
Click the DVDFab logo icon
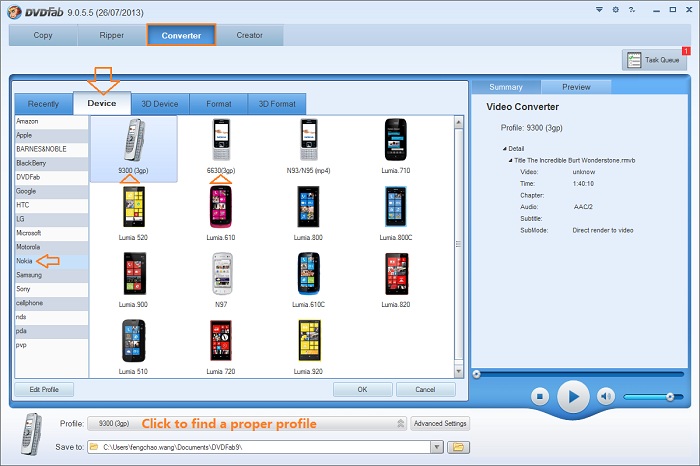pos(14,12)
